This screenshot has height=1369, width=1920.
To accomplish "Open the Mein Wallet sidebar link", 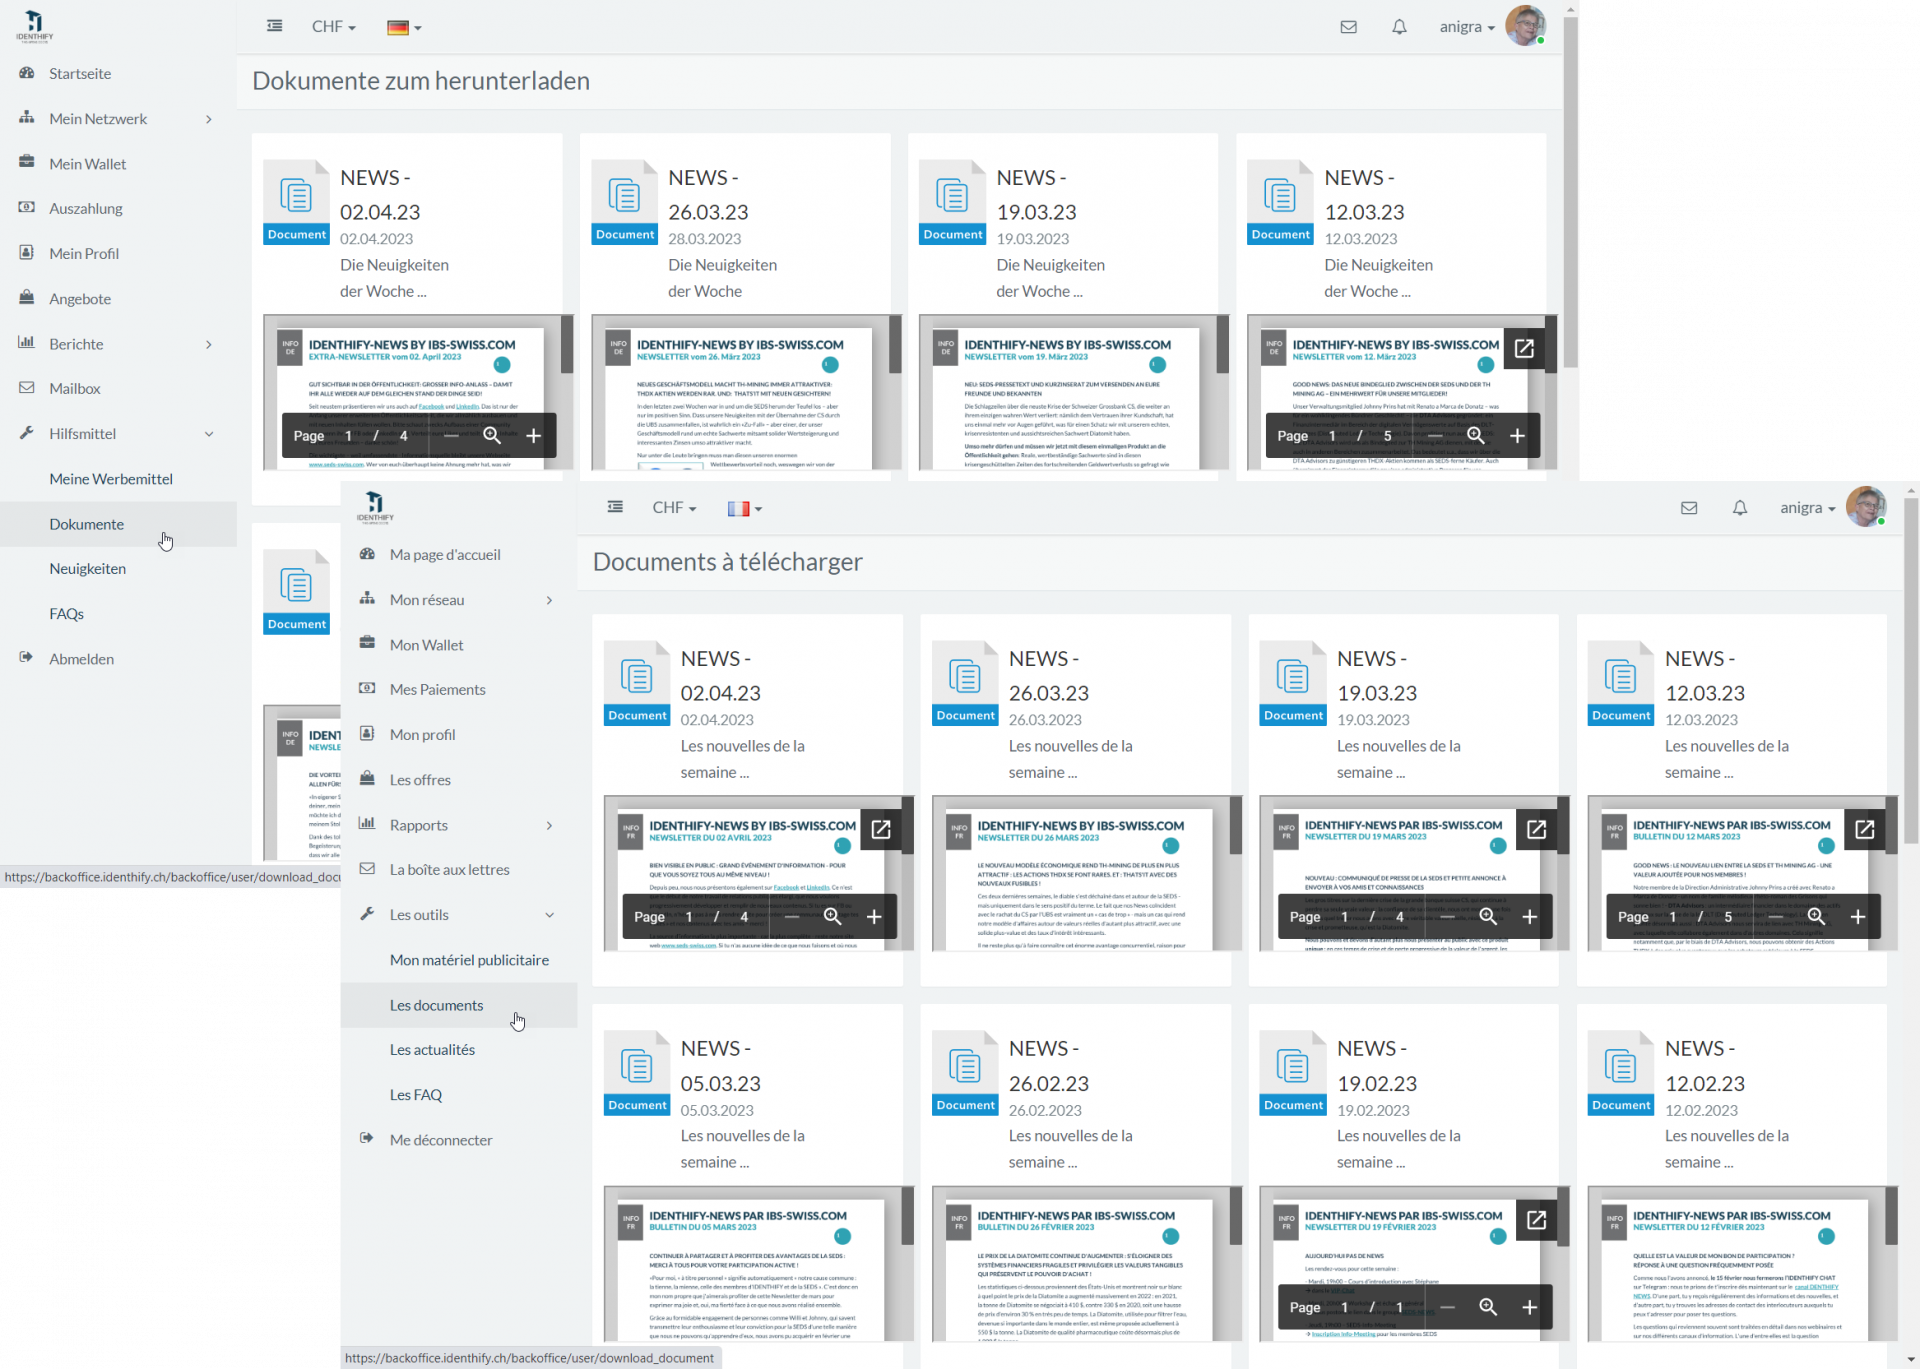I will [88, 164].
